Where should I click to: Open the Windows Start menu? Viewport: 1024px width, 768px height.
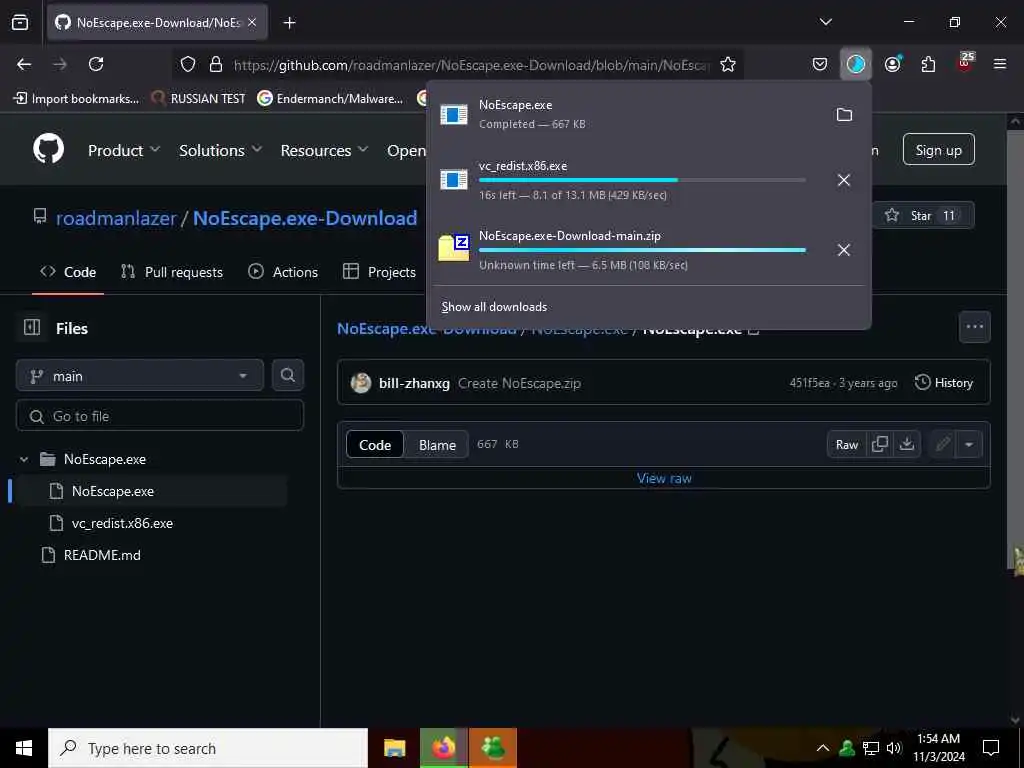click(24, 748)
